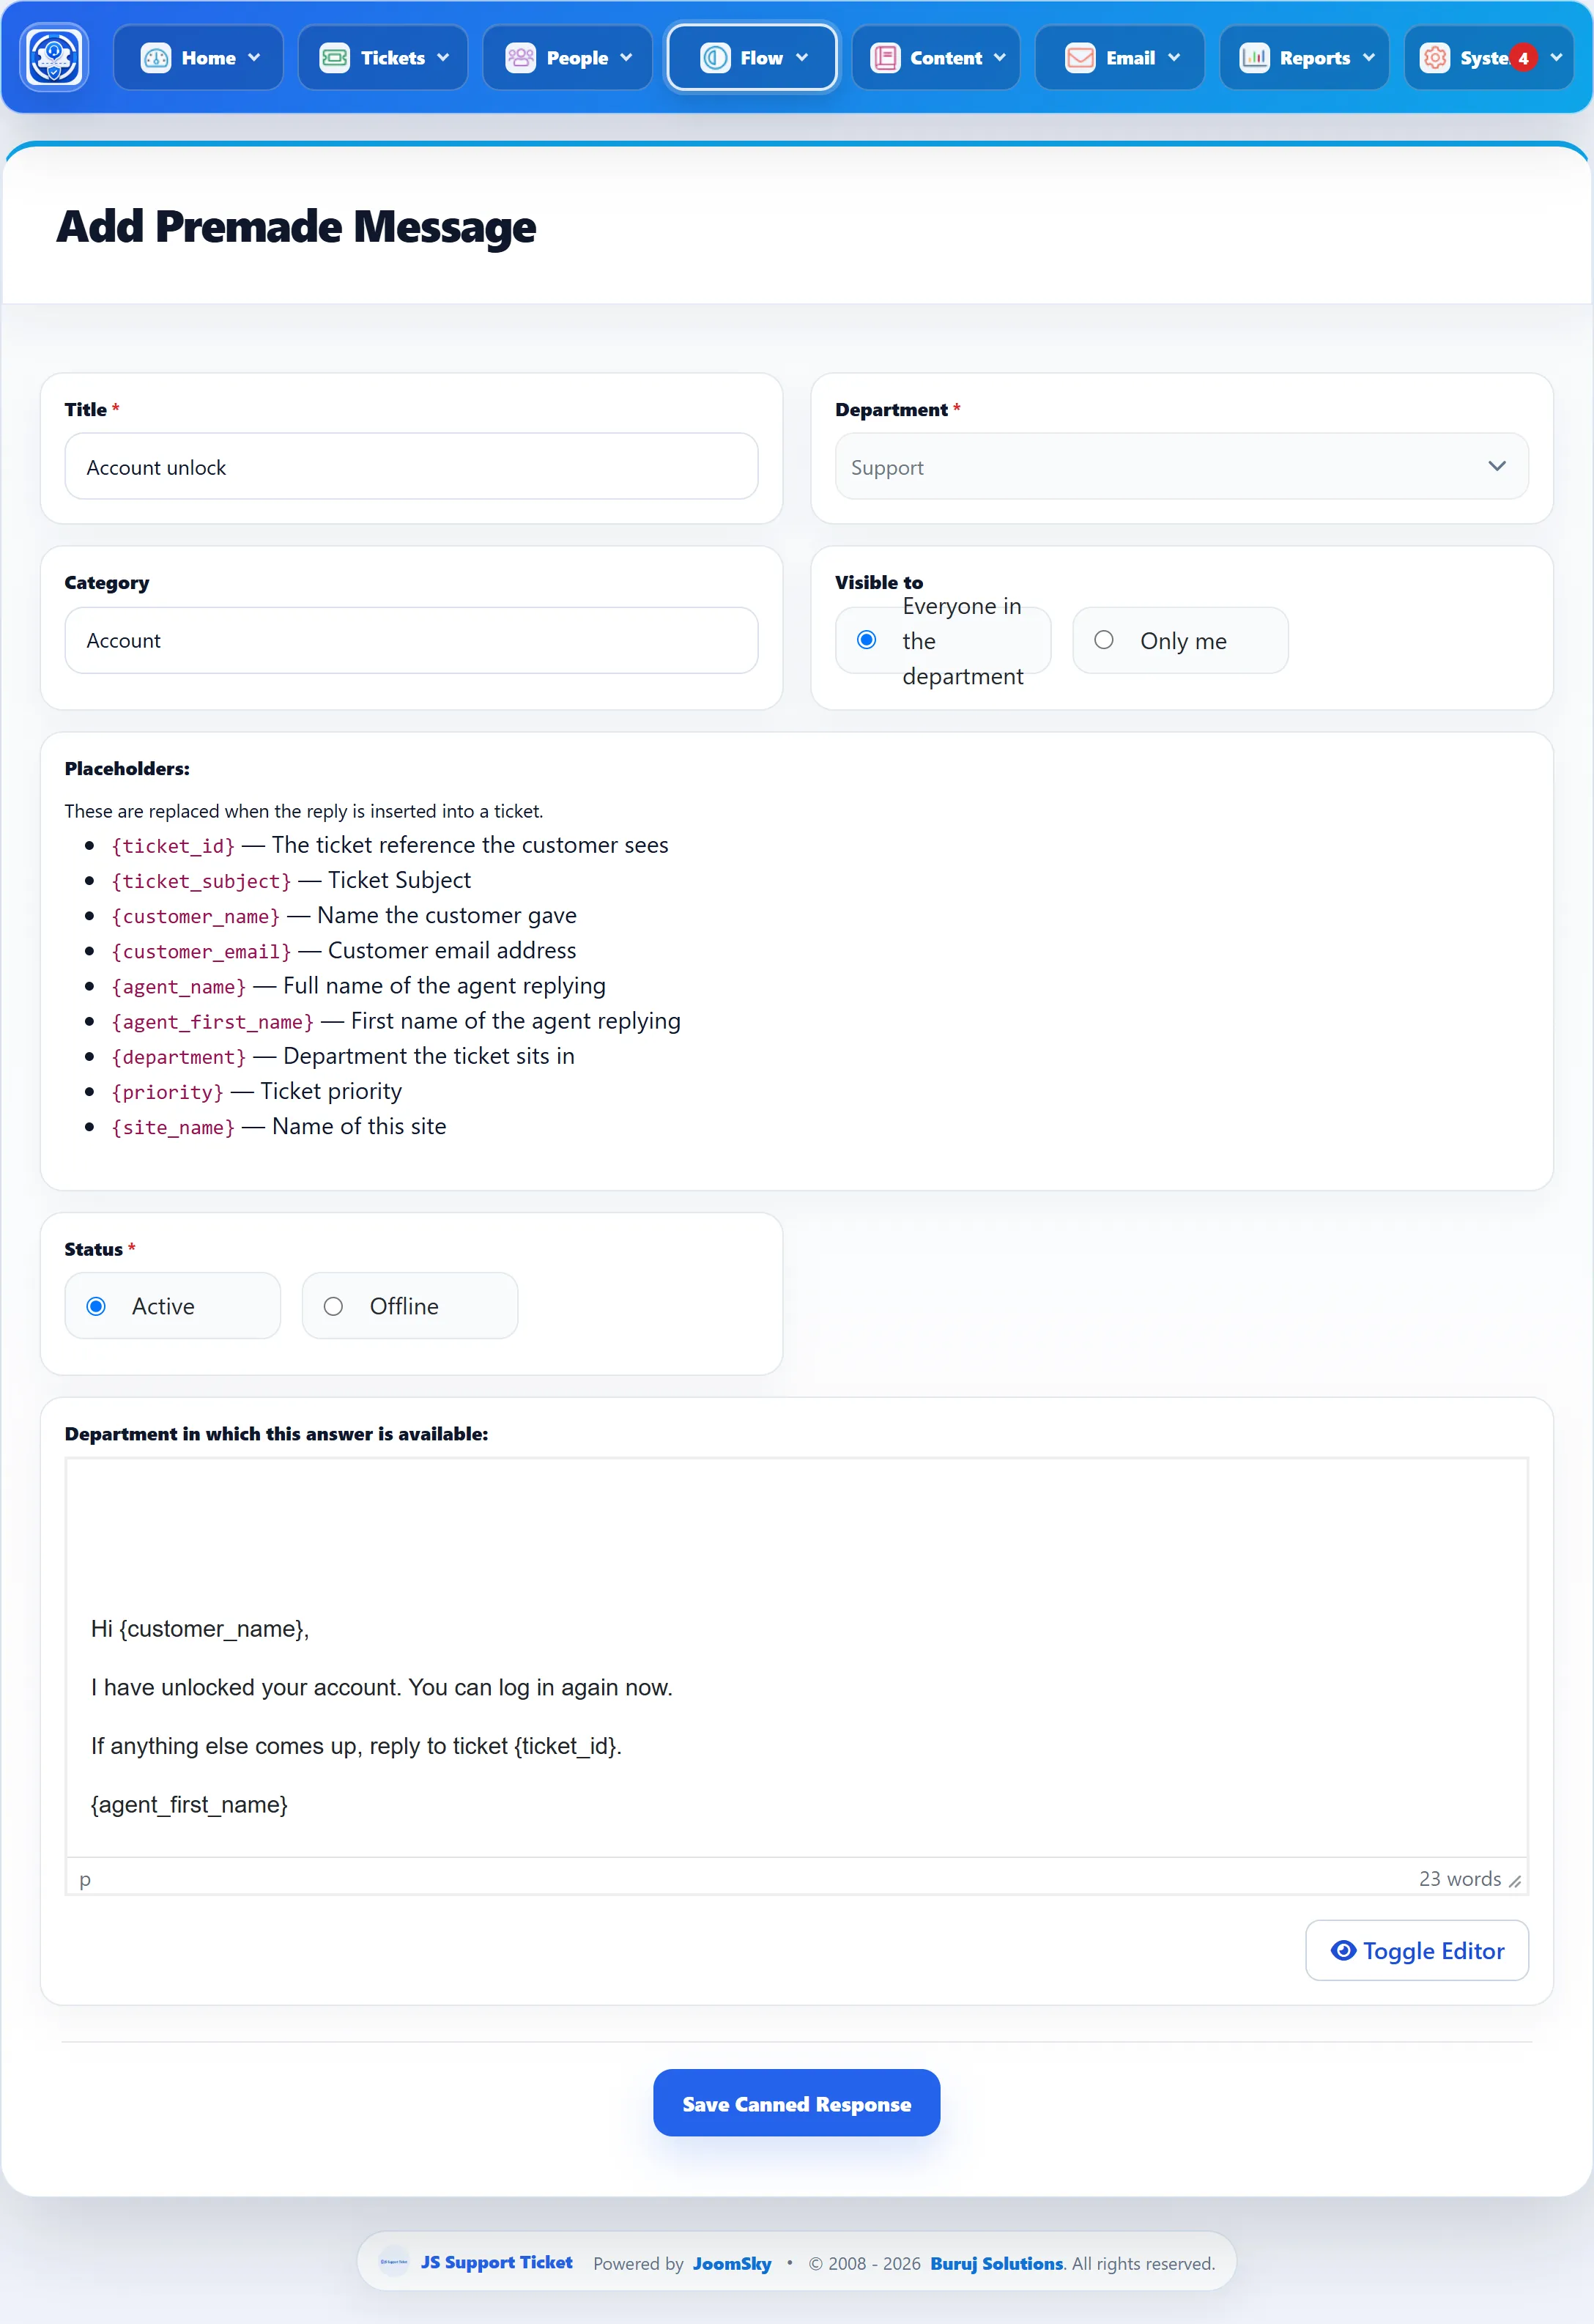1594x2324 pixels.
Task: Click the p element path indicator
Action: [x=85, y=1880]
